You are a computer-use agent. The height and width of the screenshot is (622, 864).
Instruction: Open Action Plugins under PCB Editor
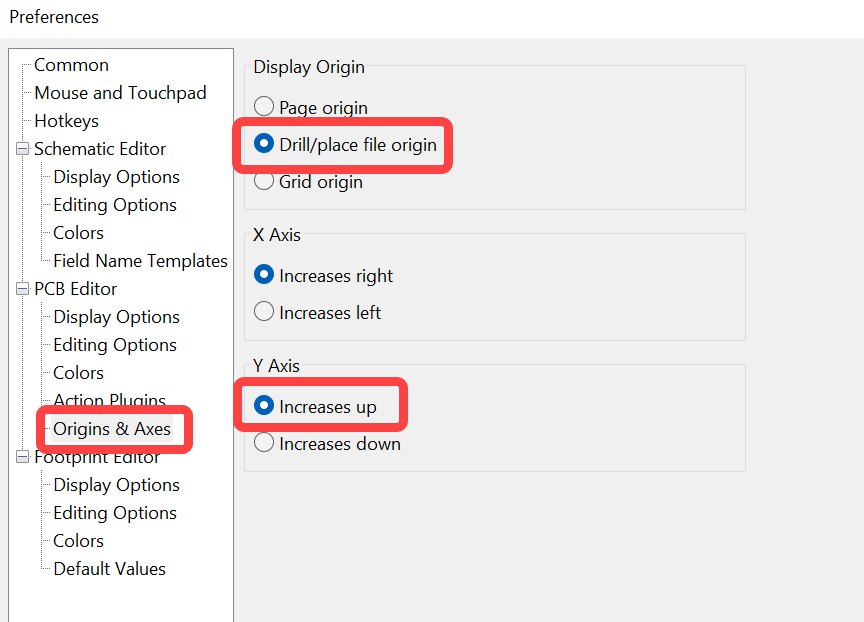point(110,400)
